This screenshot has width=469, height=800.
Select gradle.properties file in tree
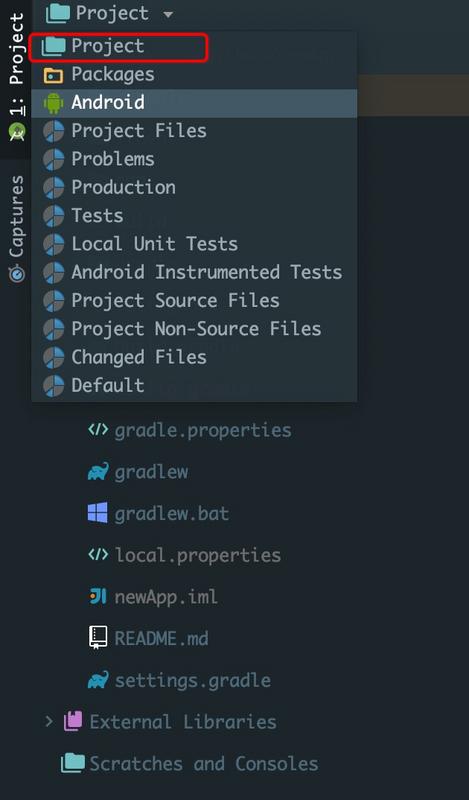pos(203,431)
